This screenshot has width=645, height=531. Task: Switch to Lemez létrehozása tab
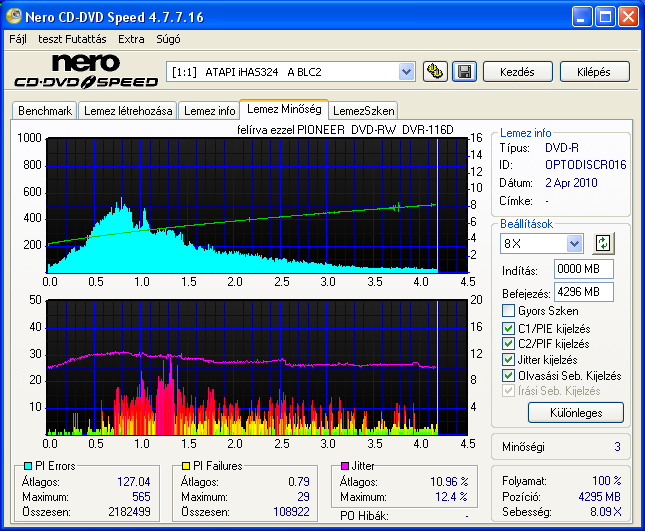tap(128, 111)
